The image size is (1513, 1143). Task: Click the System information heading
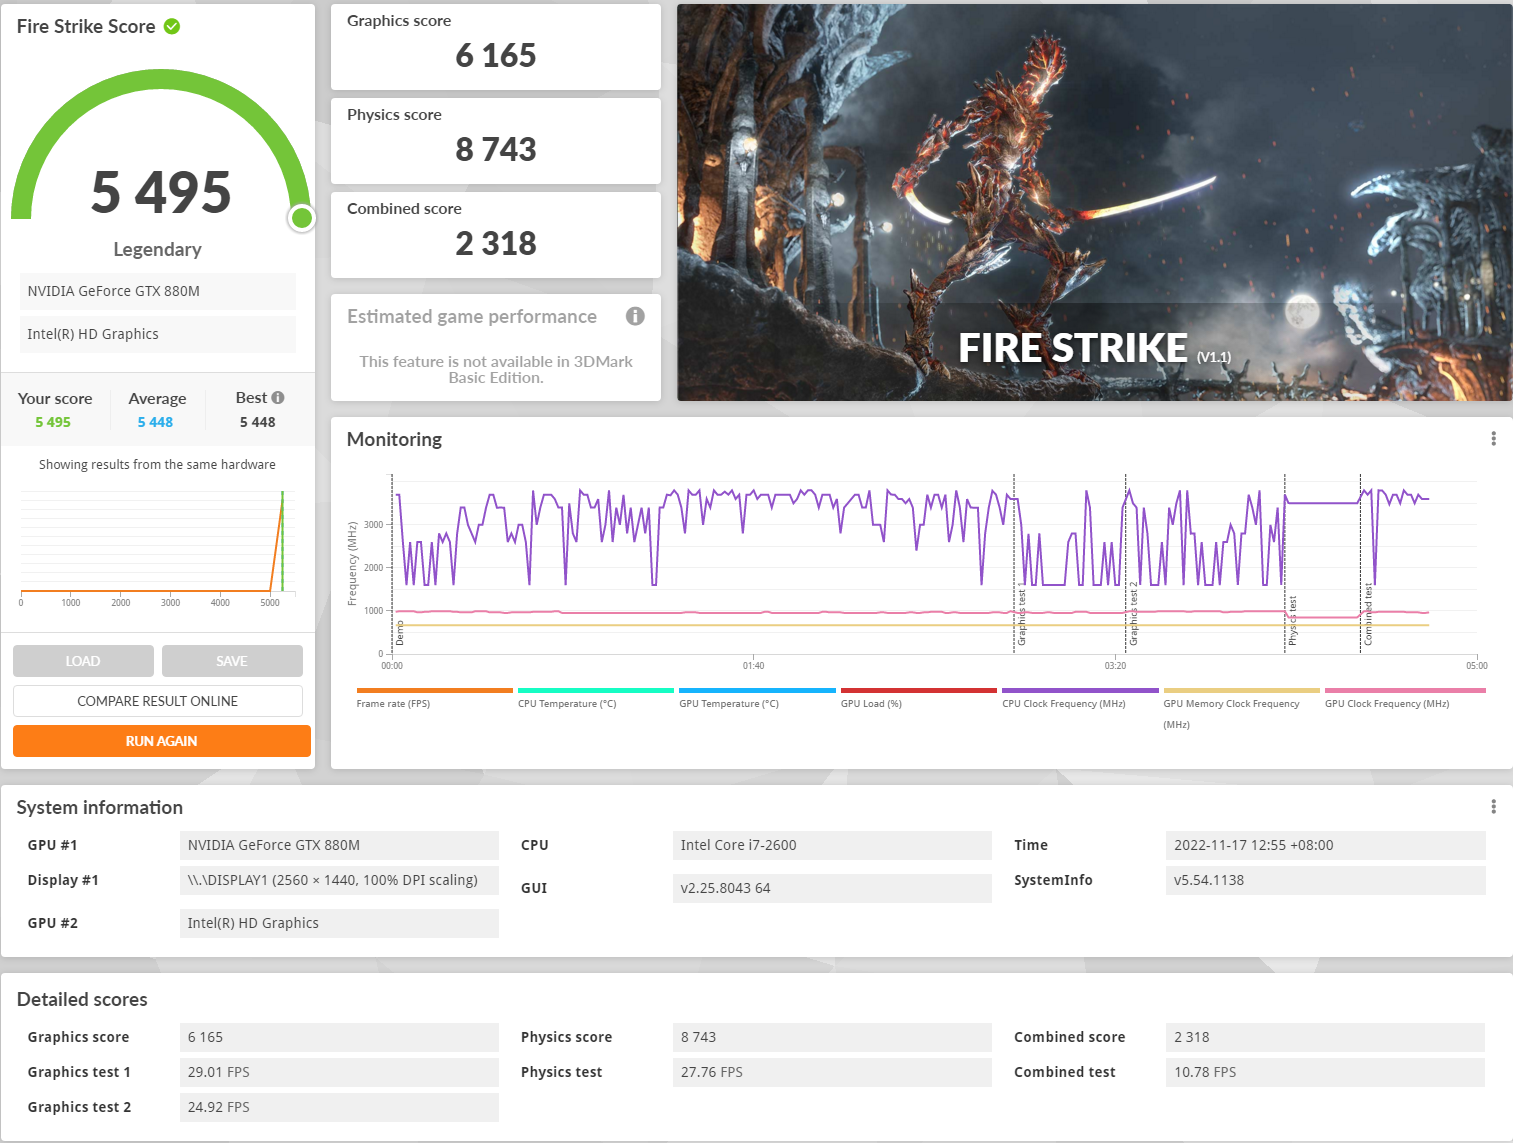click(x=100, y=807)
